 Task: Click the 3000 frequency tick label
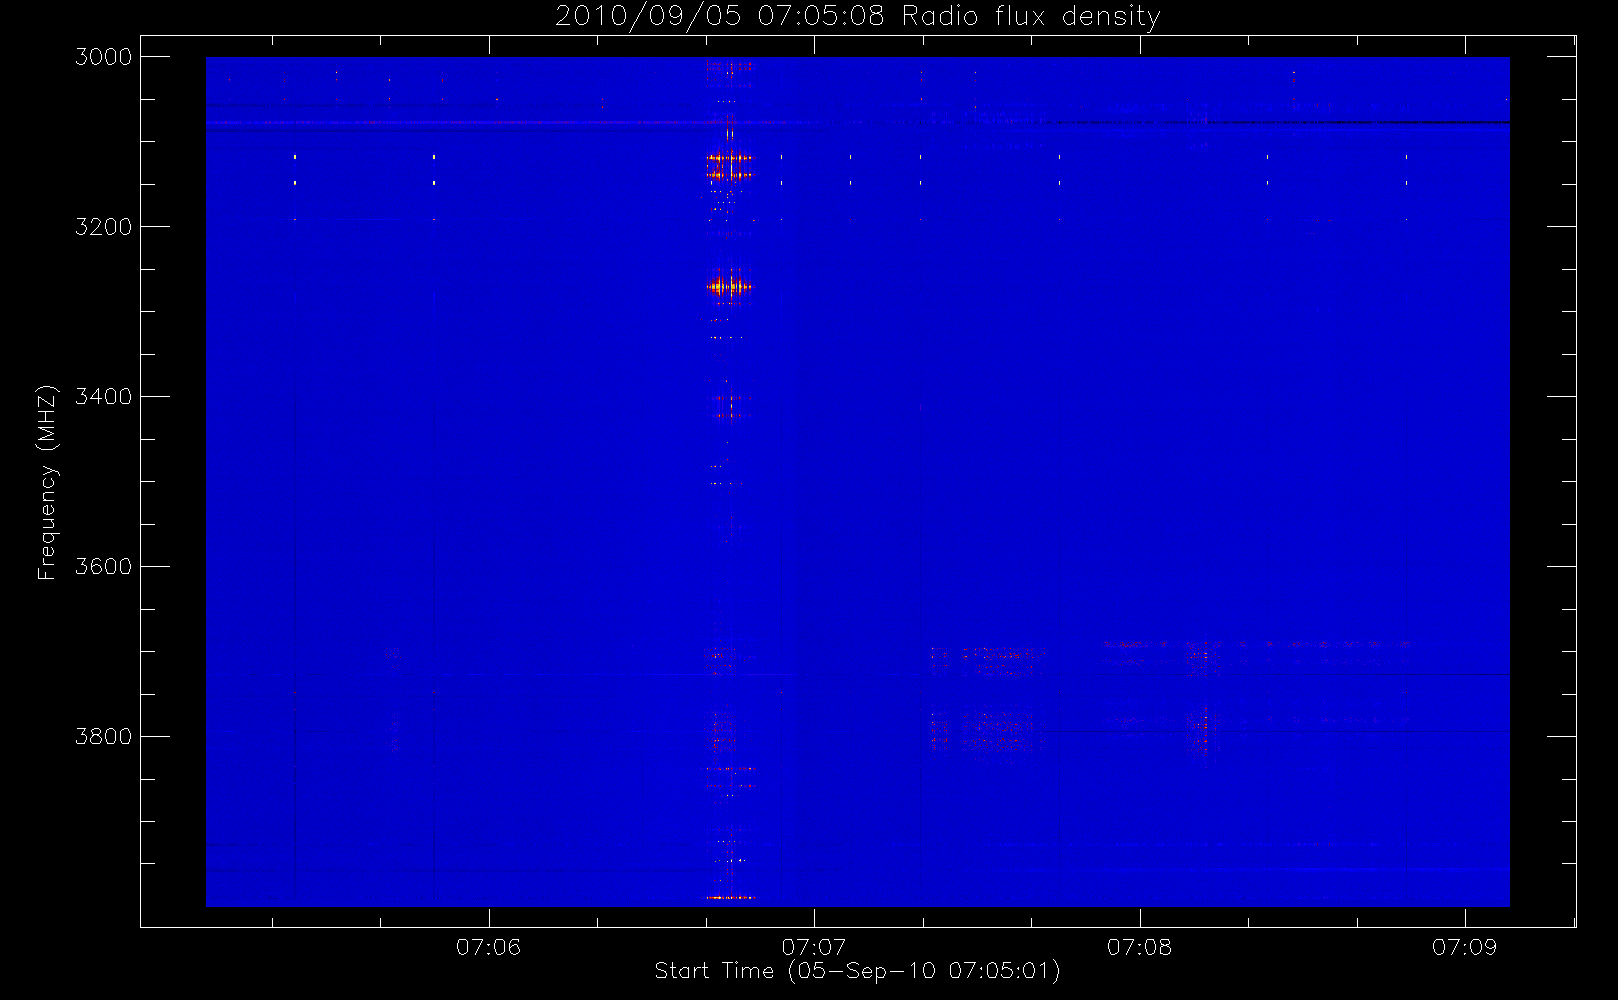tap(104, 57)
